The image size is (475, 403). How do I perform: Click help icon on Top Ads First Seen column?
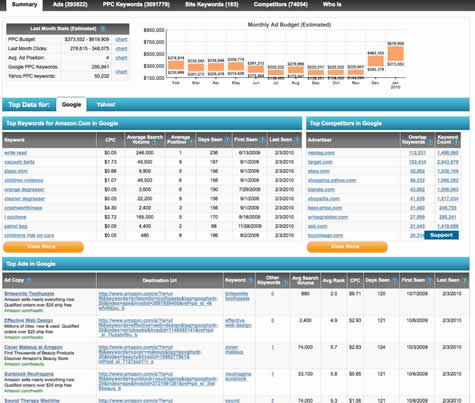430,280
